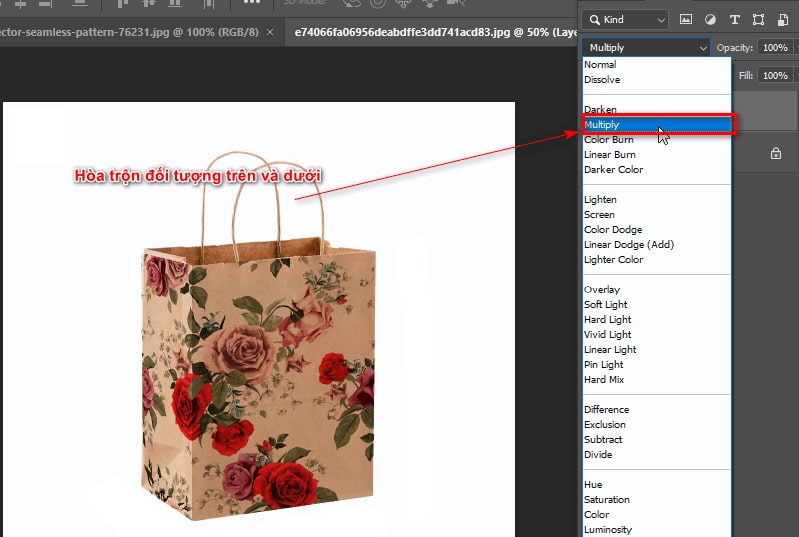
Task: Choose Hard Mix blend mode
Action: click(x=657, y=380)
